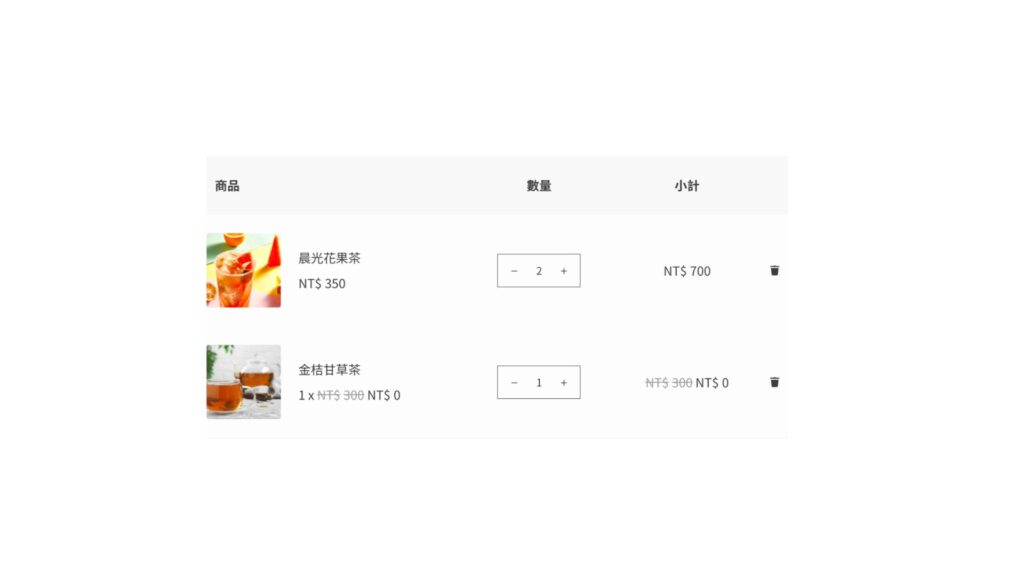This screenshot has height=576, width=1024.
Task: Open the 金桔甘草茶 product thumbnail
Action: point(244,382)
